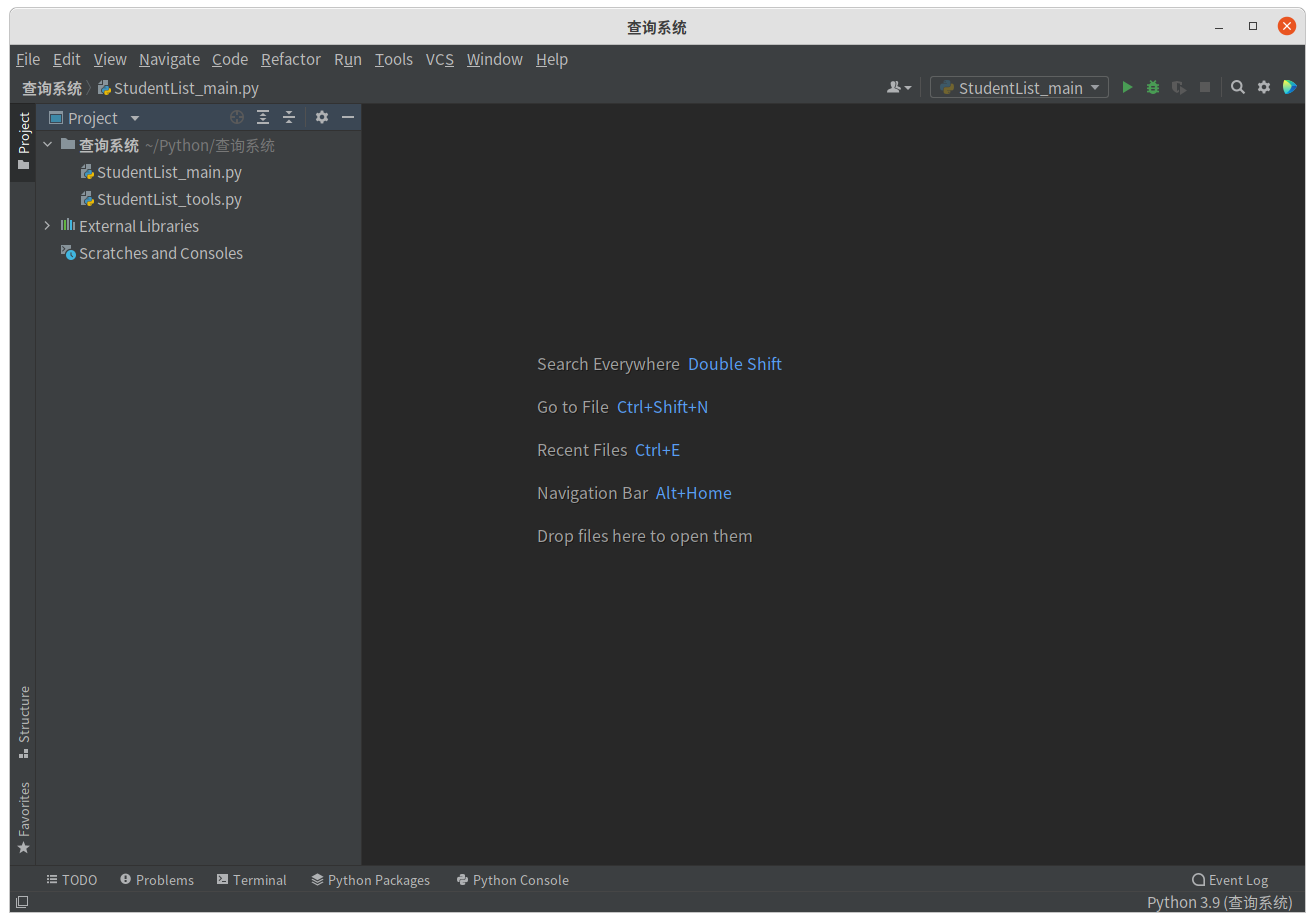
Task: Click 查询系统 breadcrumb in navigation bar
Action: click(x=52, y=88)
